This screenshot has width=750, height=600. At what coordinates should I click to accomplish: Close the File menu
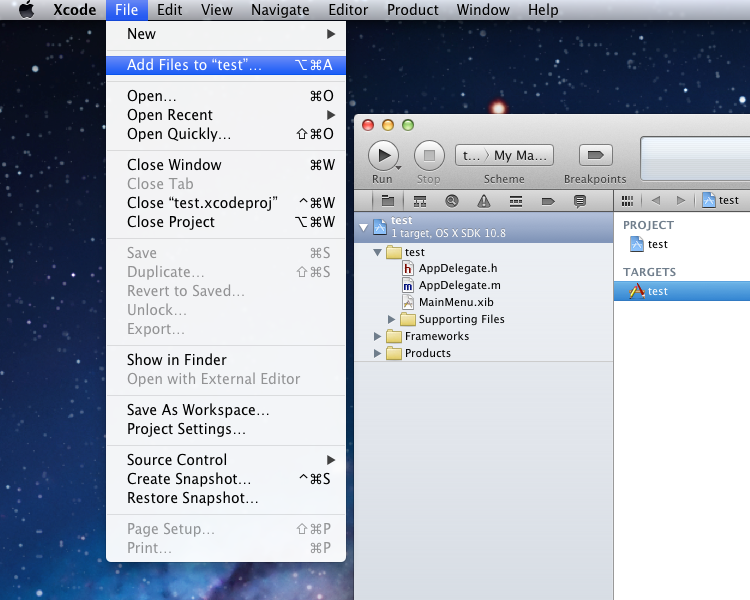click(127, 10)
